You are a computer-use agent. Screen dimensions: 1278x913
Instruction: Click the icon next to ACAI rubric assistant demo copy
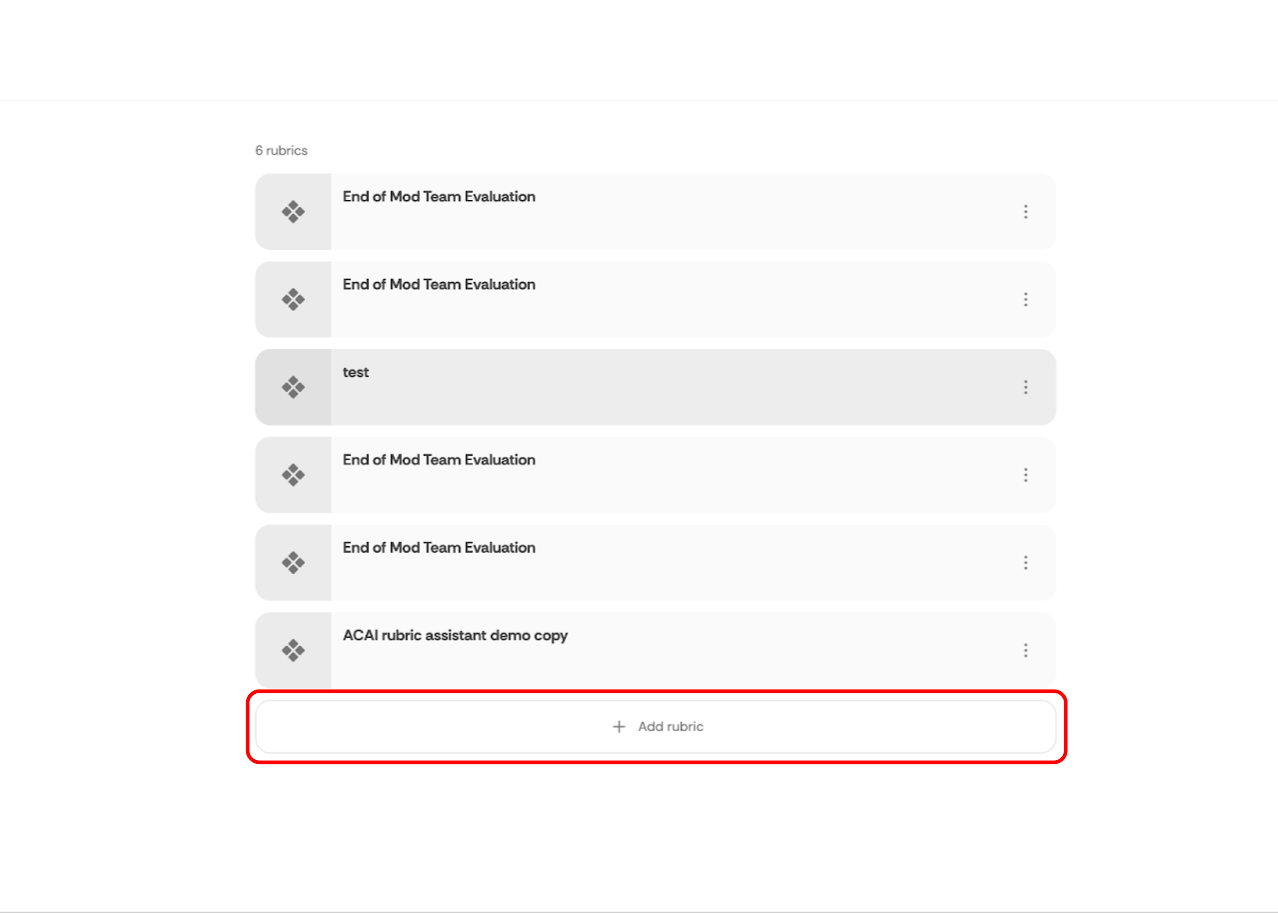pyautogui.click(x=293, y=650)
